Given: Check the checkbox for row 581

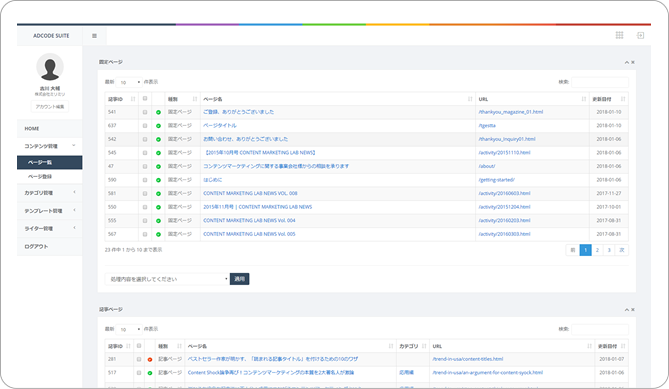Looking at the screenshot, I should click(x=145, y=194).
